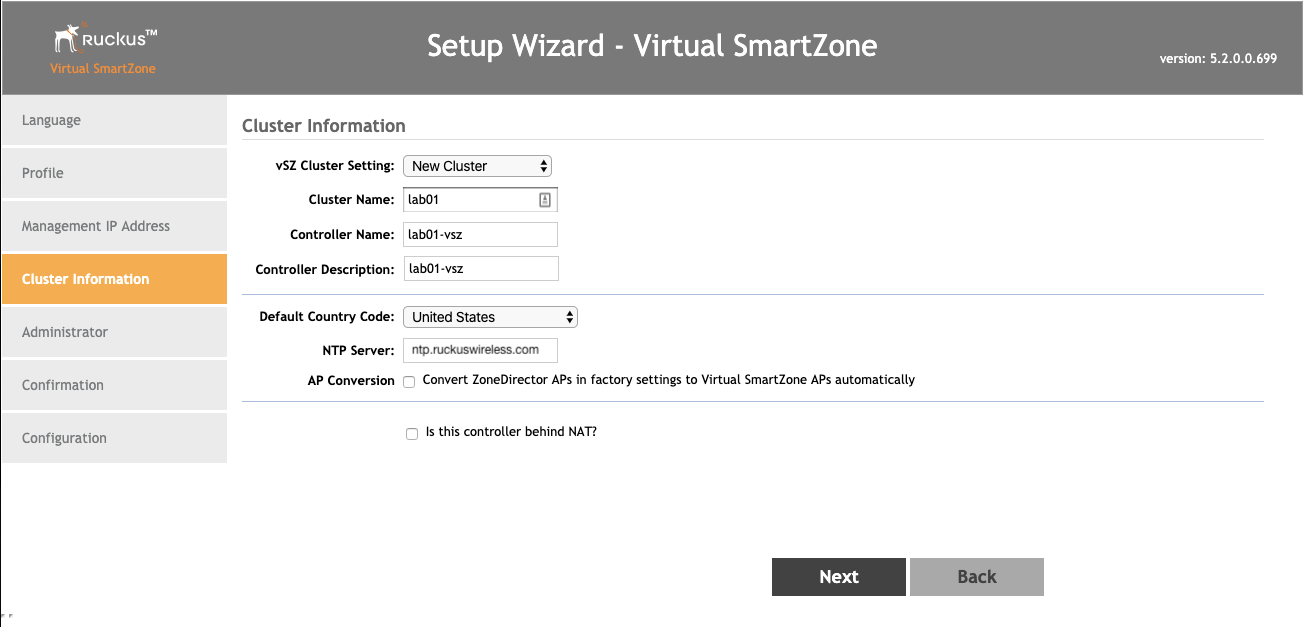The height and width of the screenshot is (627, 1303).
Task: Click the NTP Server input field
Action: click(480, 350)
